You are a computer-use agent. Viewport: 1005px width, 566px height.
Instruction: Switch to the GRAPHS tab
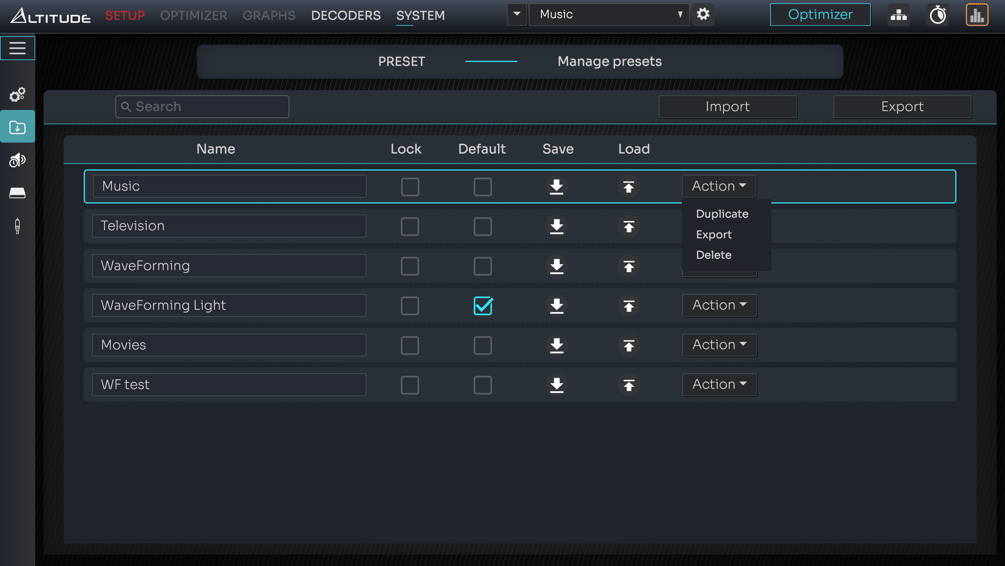(x=269, y=15)
